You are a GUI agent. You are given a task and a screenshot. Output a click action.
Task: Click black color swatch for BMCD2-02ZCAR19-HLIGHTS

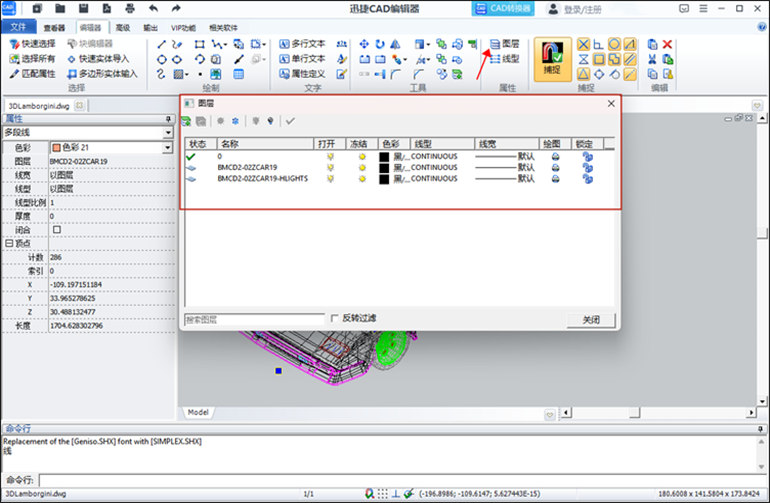click(x=384, y=179)
